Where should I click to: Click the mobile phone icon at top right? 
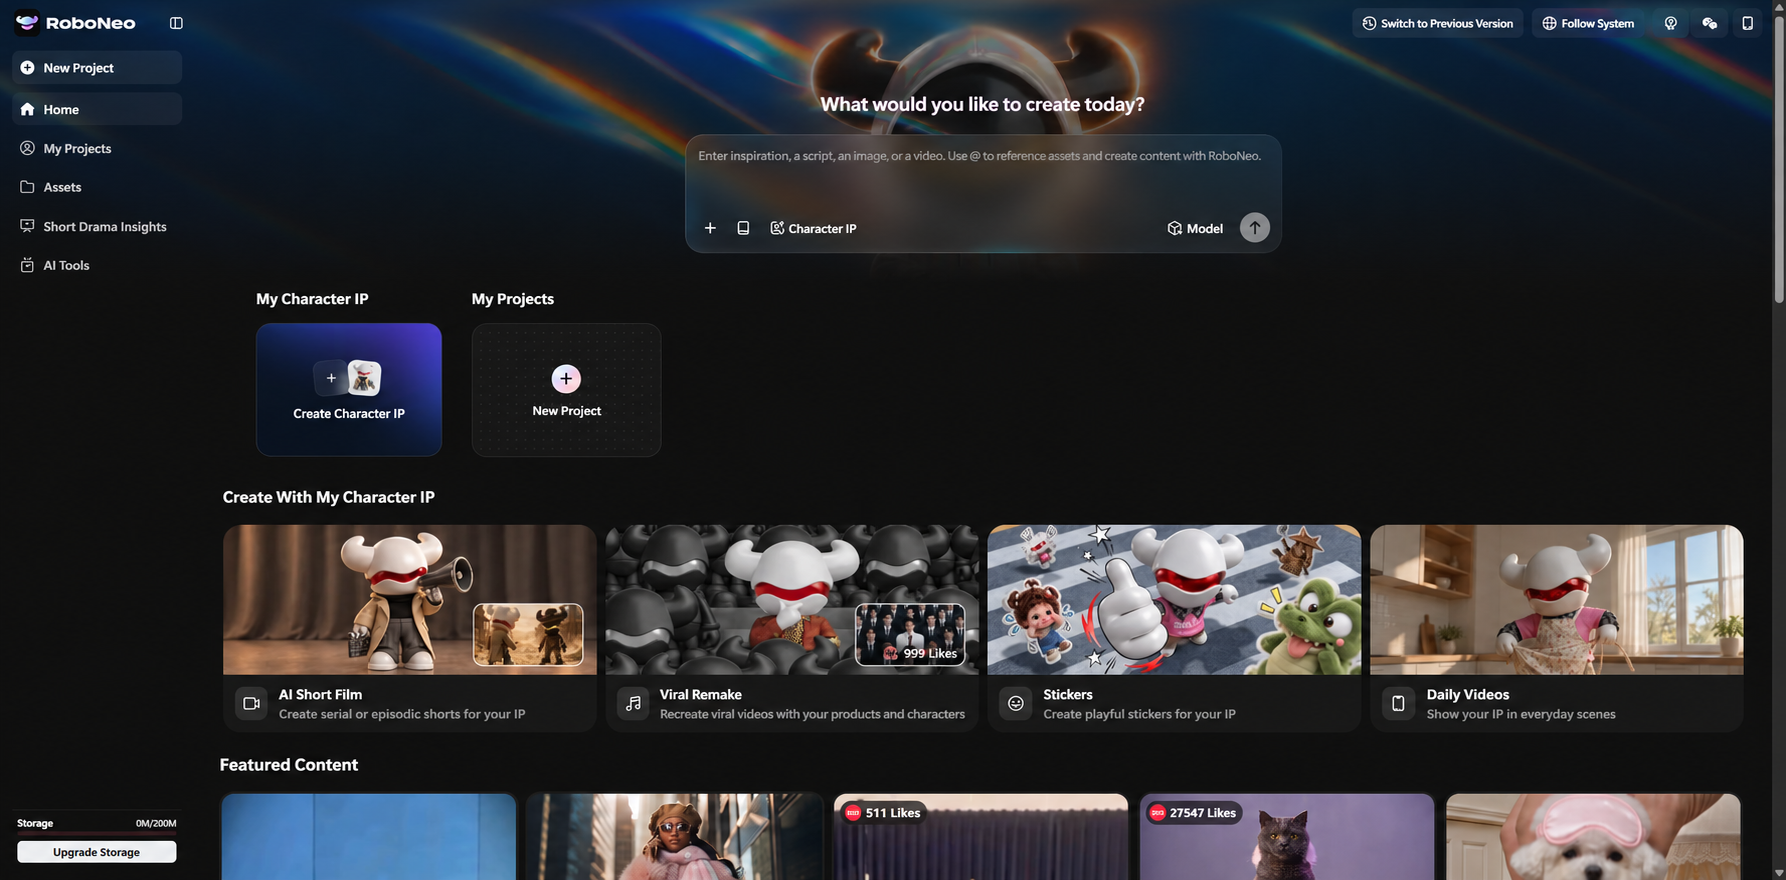(x=1747, y=23)
